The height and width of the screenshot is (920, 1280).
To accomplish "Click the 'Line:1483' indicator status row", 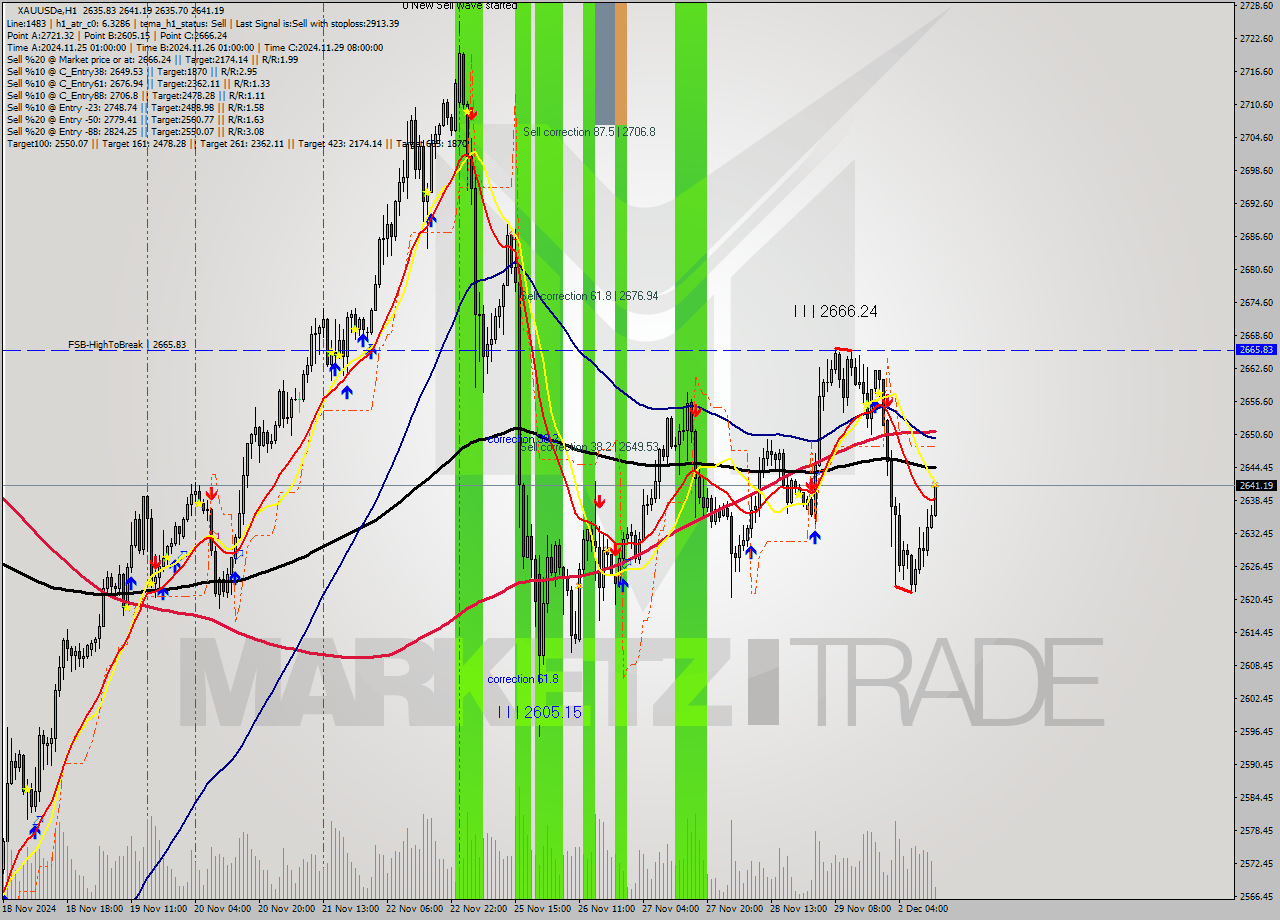I will click(x=203, y=23).
